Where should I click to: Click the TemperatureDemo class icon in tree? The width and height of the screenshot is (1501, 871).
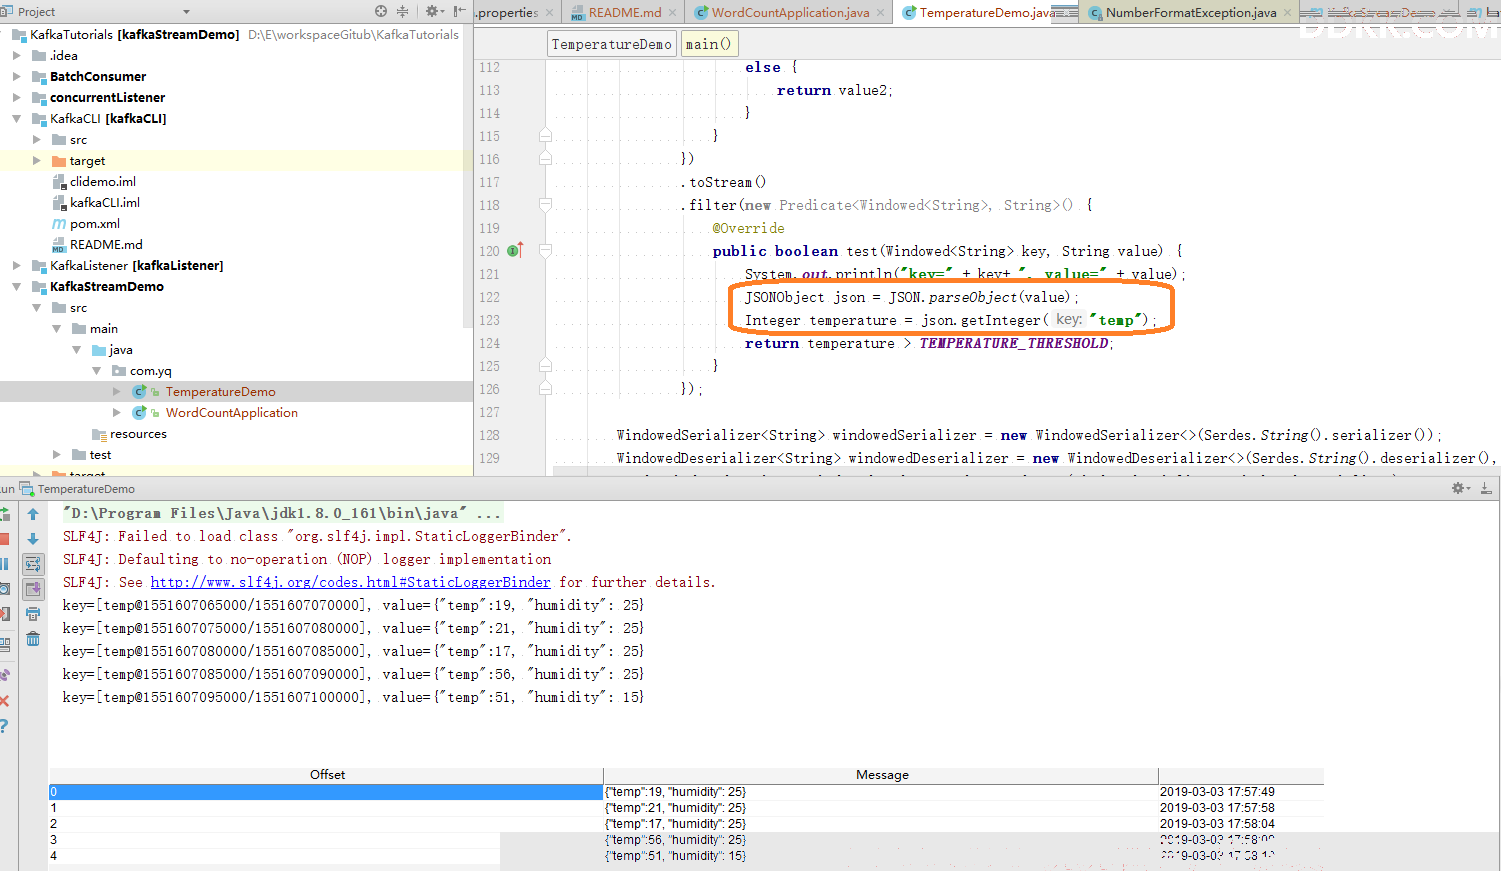pyautogui.click(x=140, y=392)
